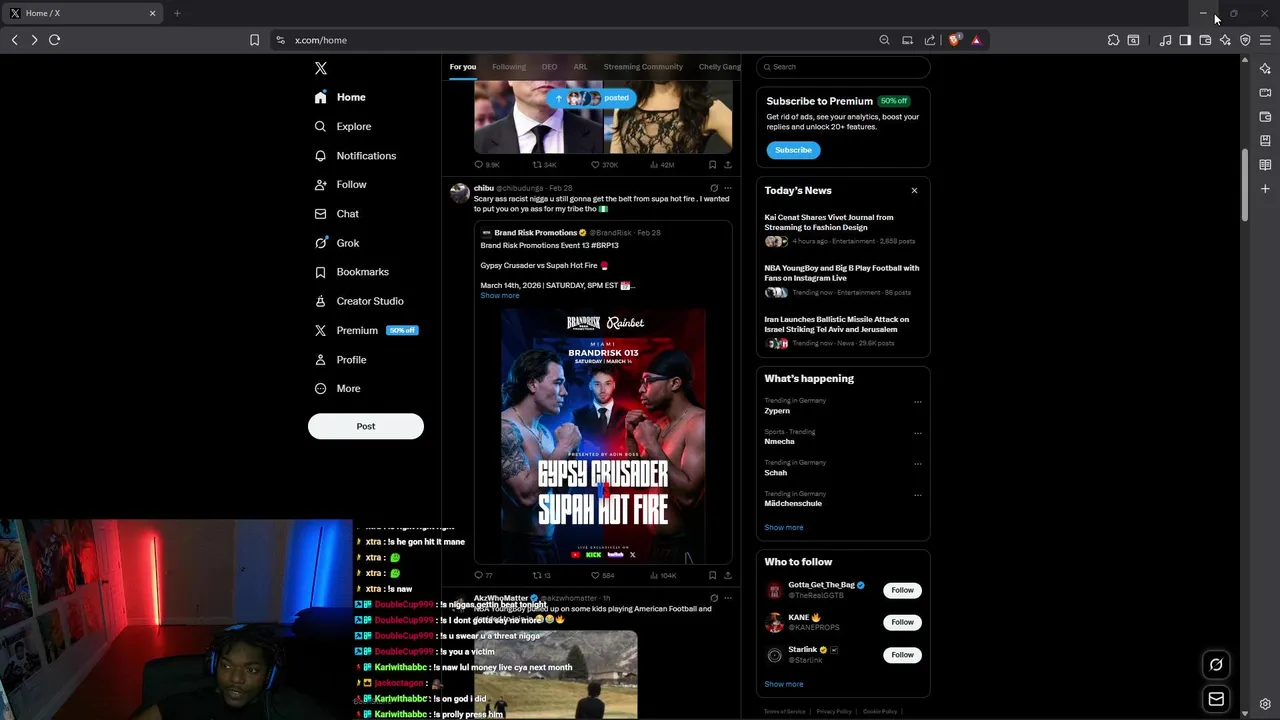Open the Follow item in left navigation

[340, 184]
